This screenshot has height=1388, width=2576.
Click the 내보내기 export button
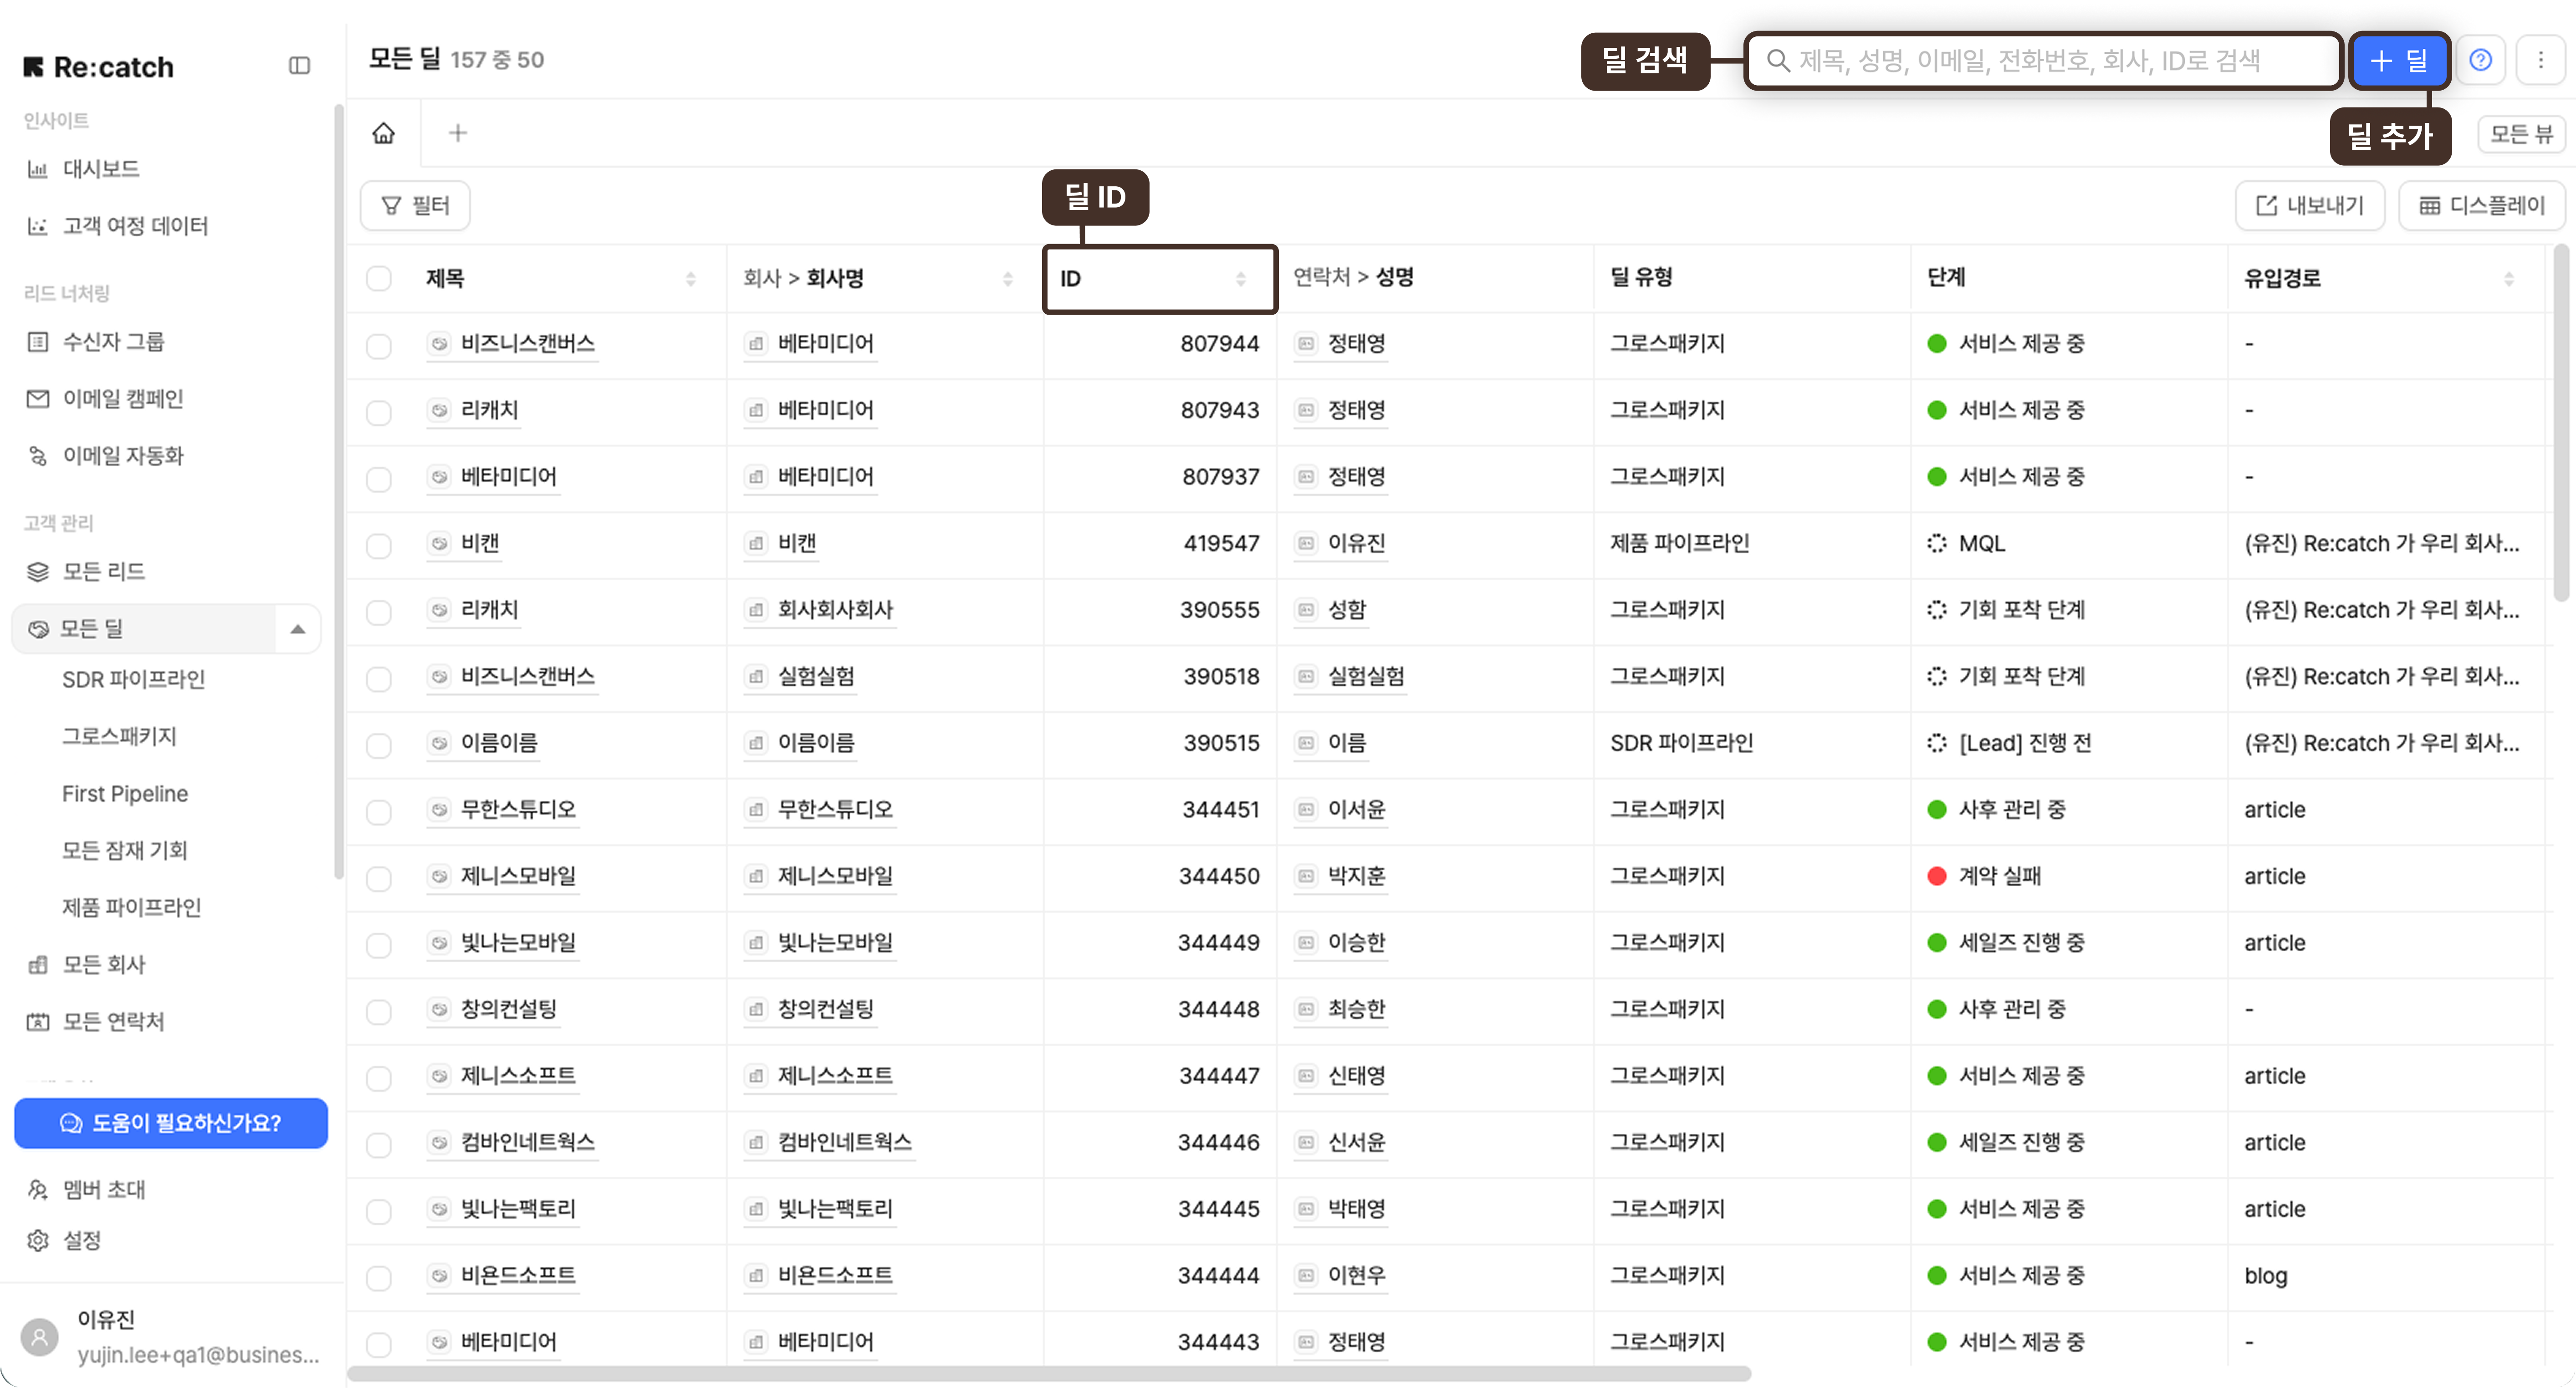(2310, 205)
